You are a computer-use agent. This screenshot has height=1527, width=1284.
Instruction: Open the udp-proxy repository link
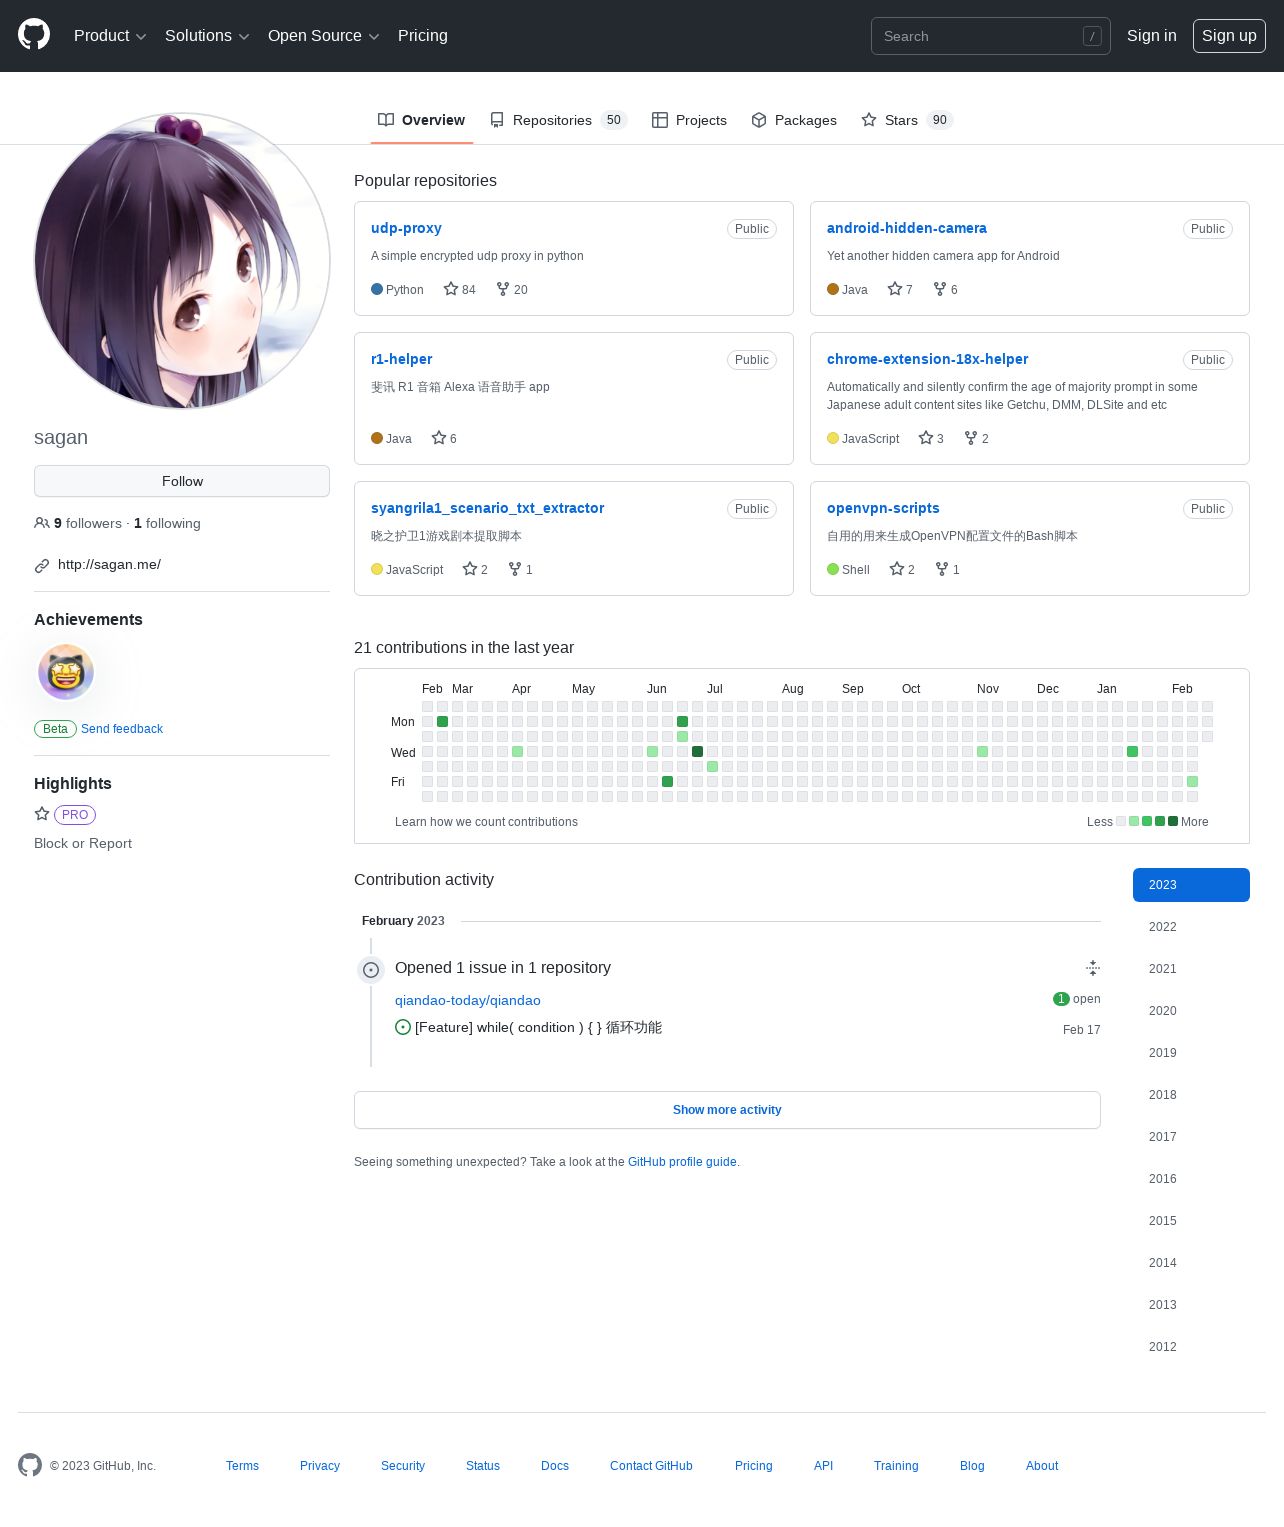[x=406, y=228]
